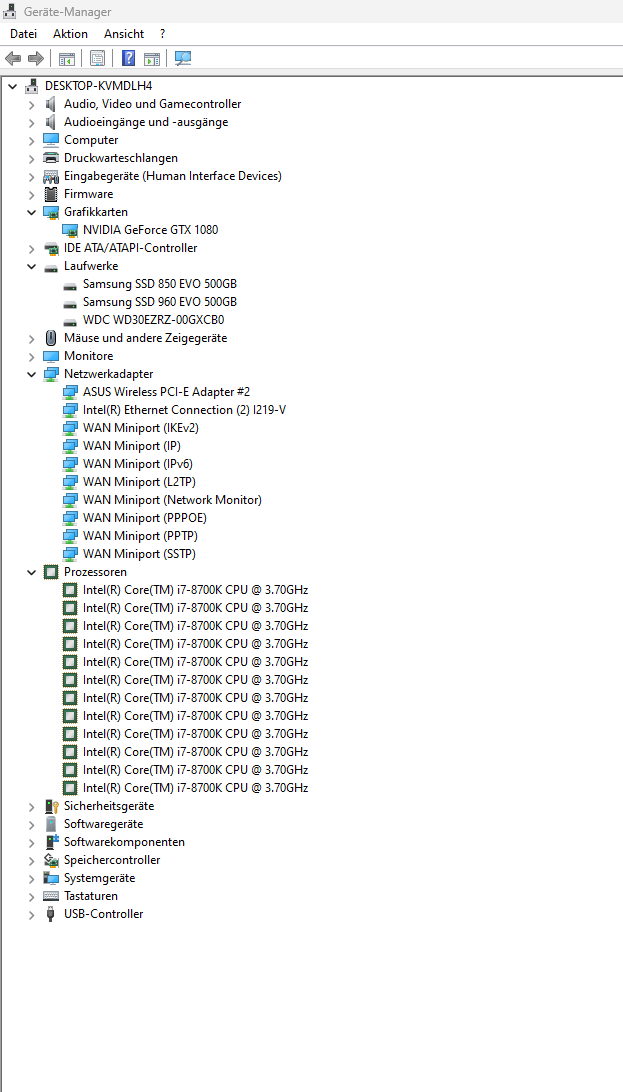Viewport: 623px width, 1092px height.
Task: Open the Properties toolbar icon
Action: (x=97, y=58)
